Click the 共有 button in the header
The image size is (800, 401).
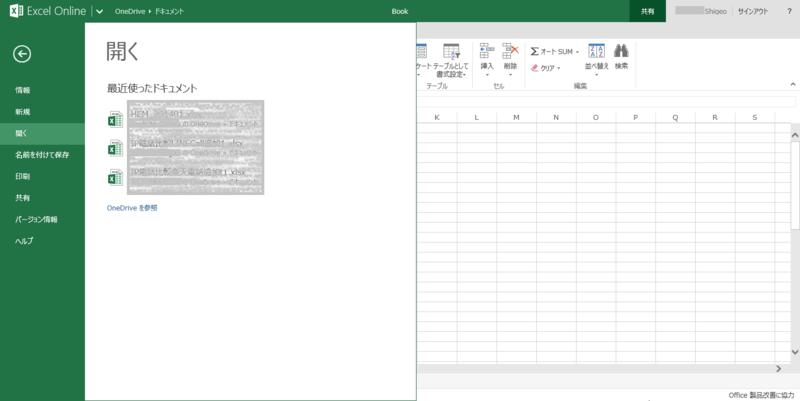click(647, 11)
